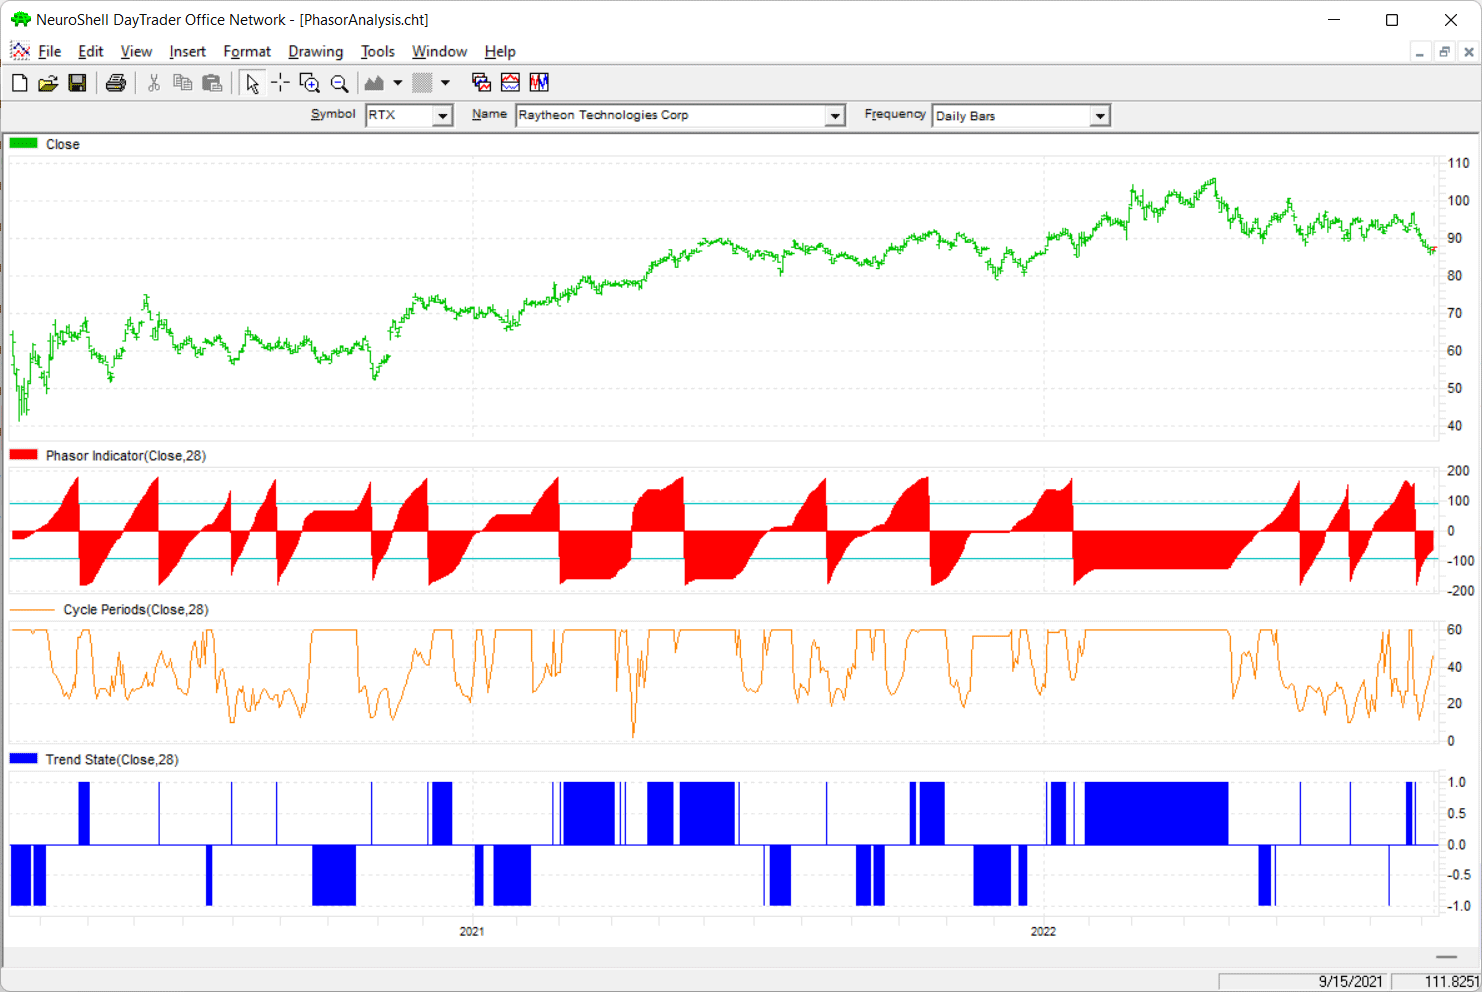Click the blue Trend State swatch

coord(23,759)
